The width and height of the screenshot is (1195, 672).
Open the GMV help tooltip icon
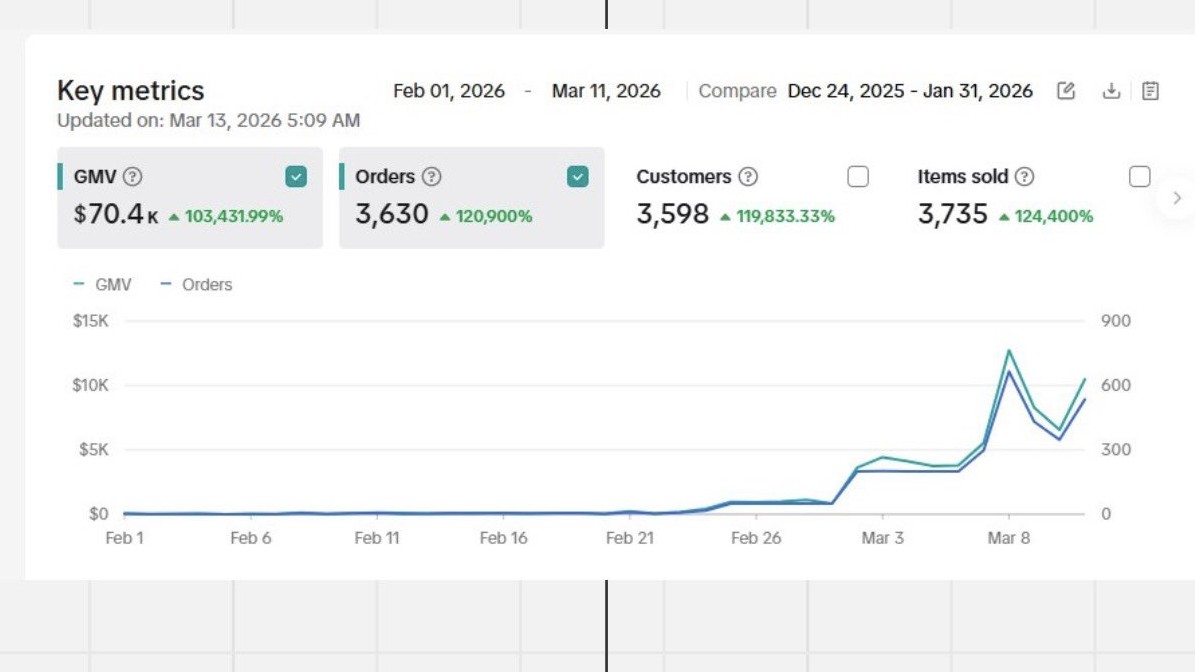point(132,177)
